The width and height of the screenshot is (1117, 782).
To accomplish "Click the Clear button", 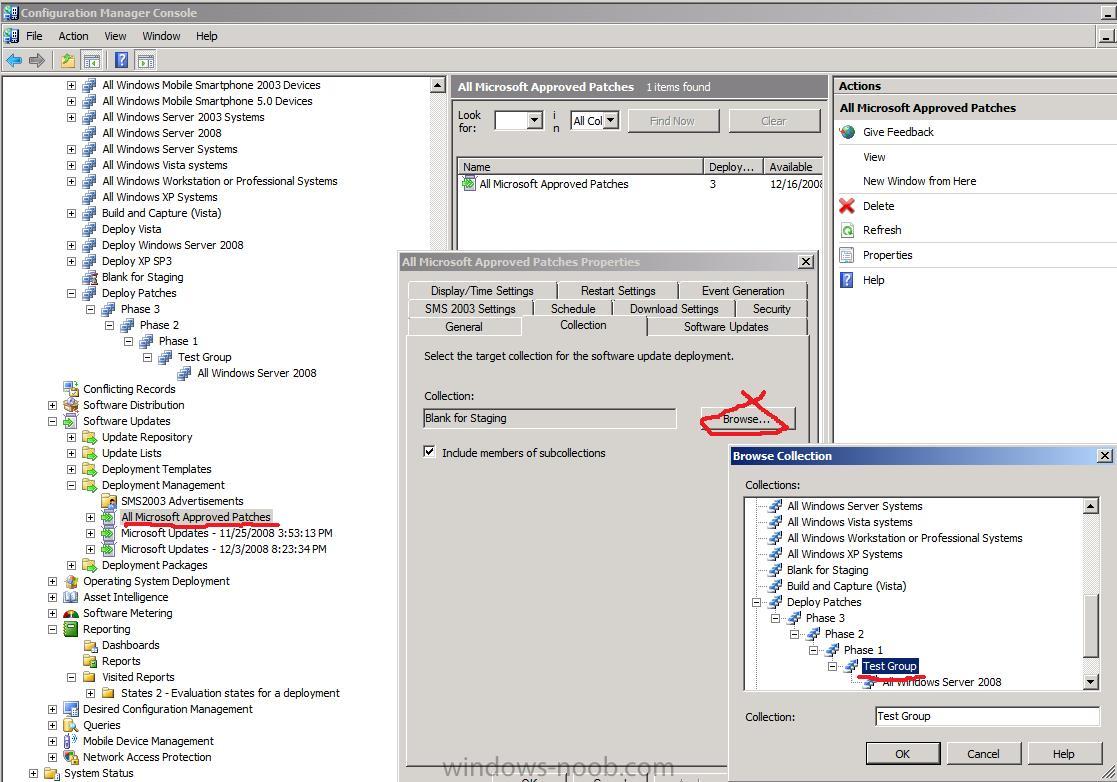I will click(x=774, y=121).
